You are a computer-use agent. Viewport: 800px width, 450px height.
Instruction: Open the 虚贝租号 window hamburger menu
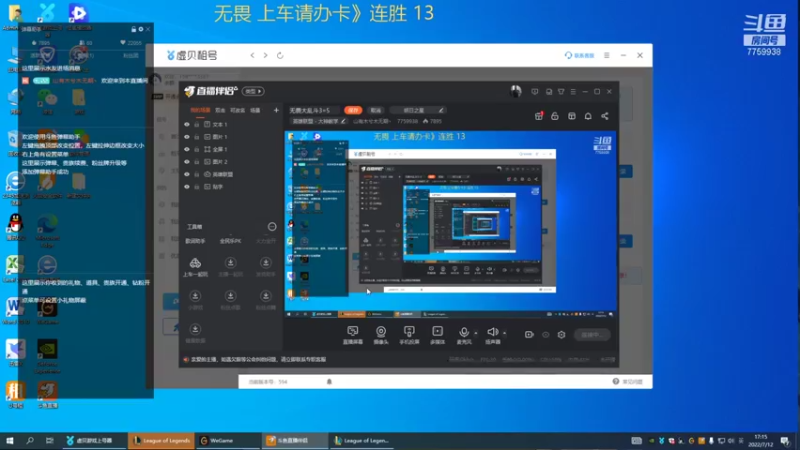point(607,55)
